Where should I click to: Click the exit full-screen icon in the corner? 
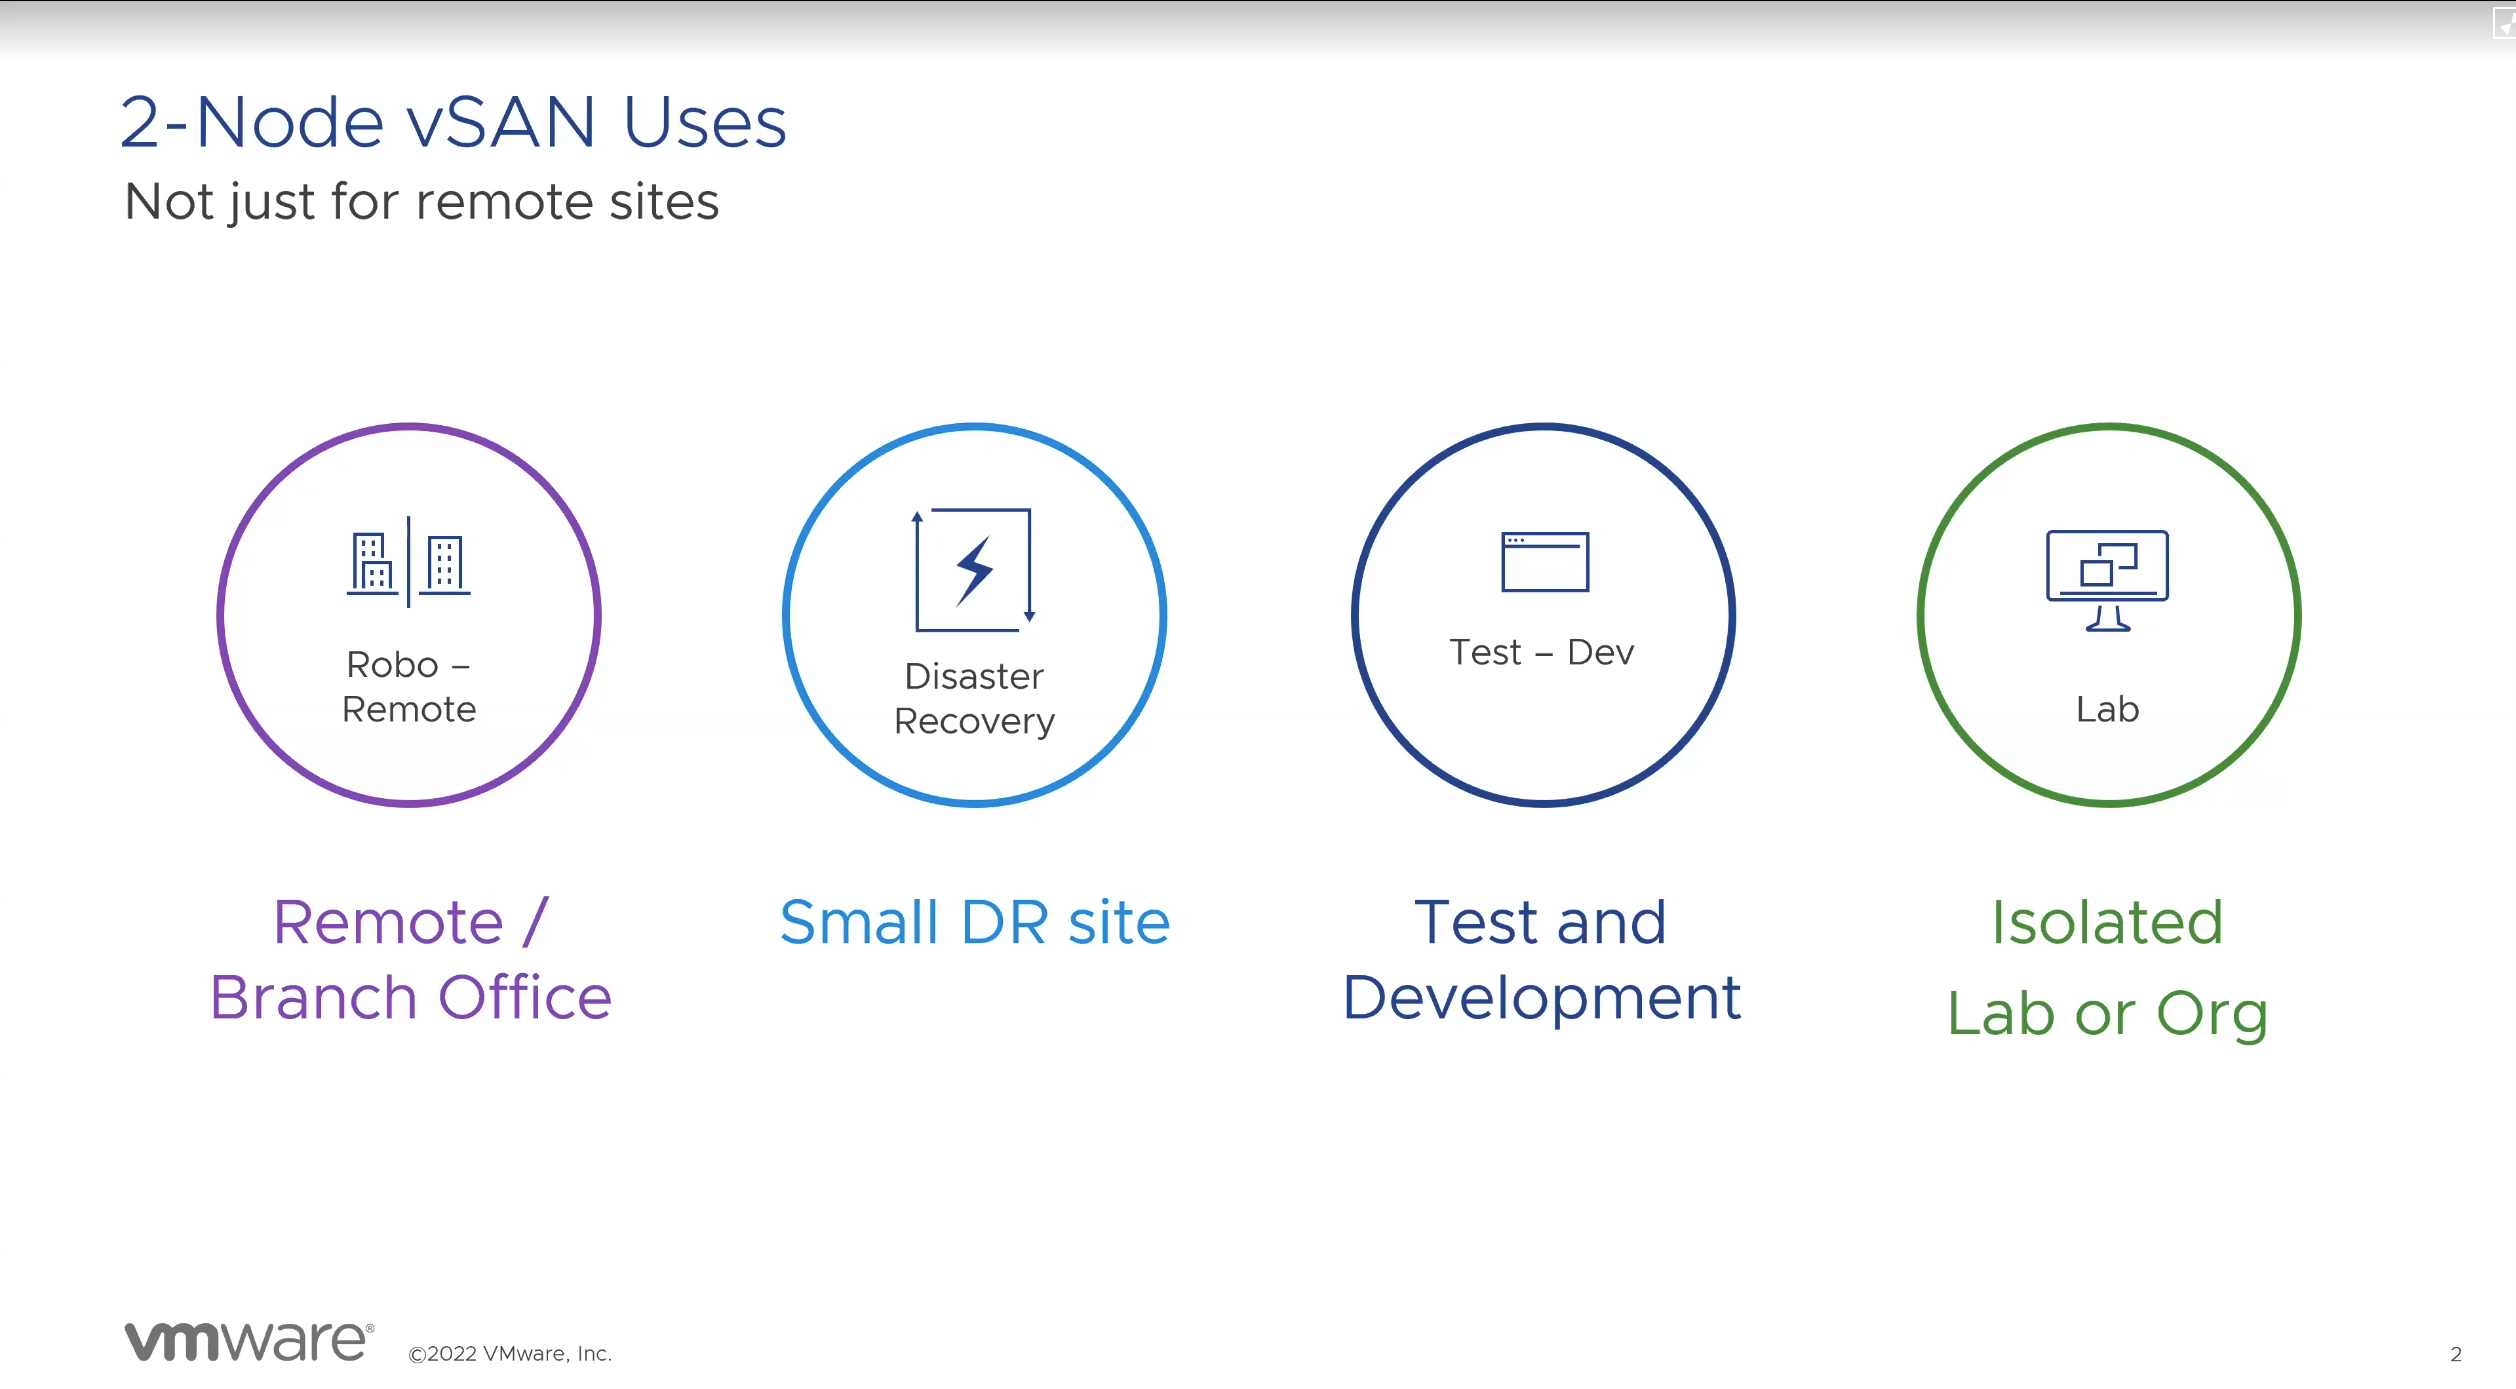click(2504, 22)
